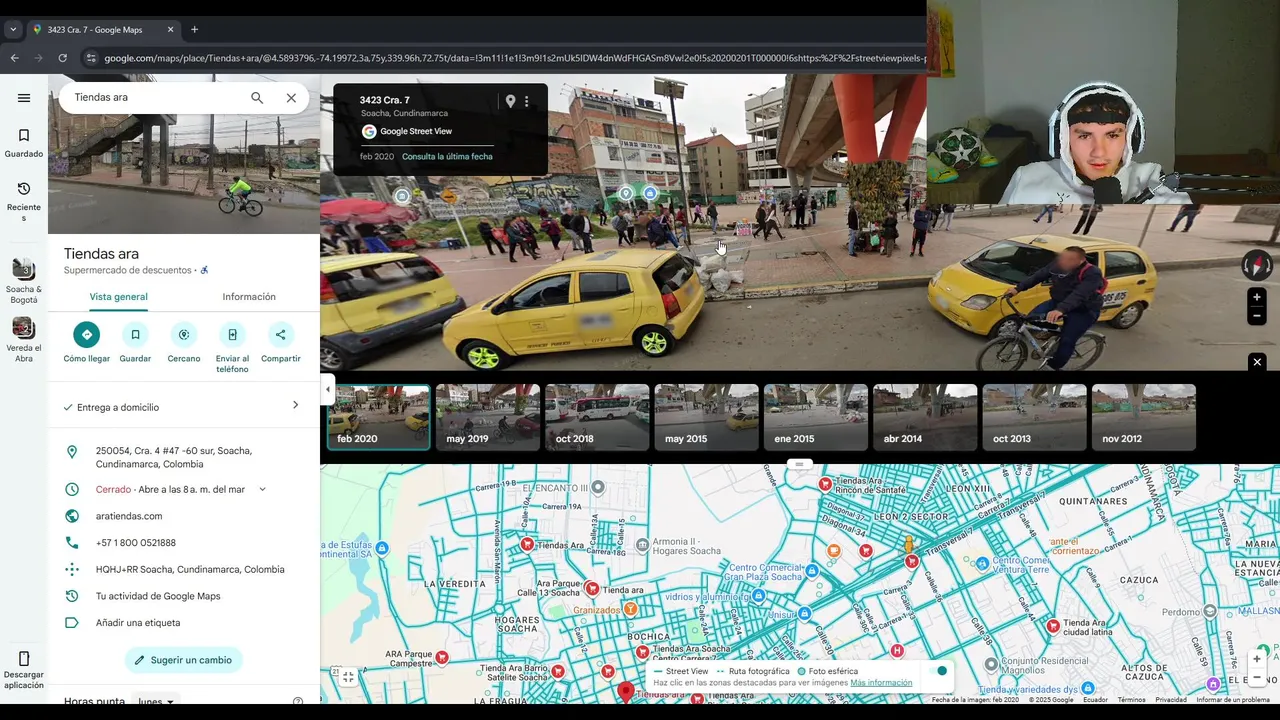Click Enviar al teléfono icon
Image resolution: width=1280 pixels, height=720 pixels.
click(232, 334)
